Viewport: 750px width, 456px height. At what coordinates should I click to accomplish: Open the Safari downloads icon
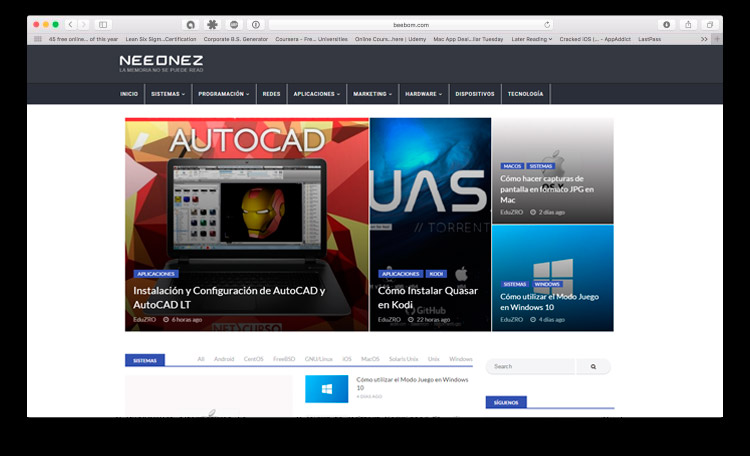666,24
